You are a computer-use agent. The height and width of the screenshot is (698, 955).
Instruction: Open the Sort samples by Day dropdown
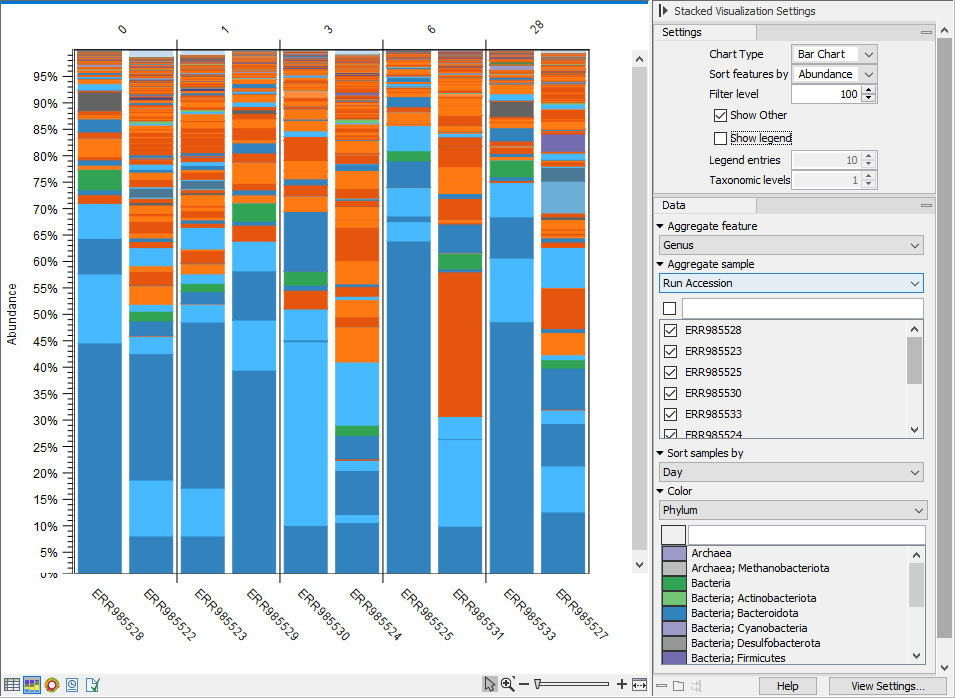click(791, 472)
